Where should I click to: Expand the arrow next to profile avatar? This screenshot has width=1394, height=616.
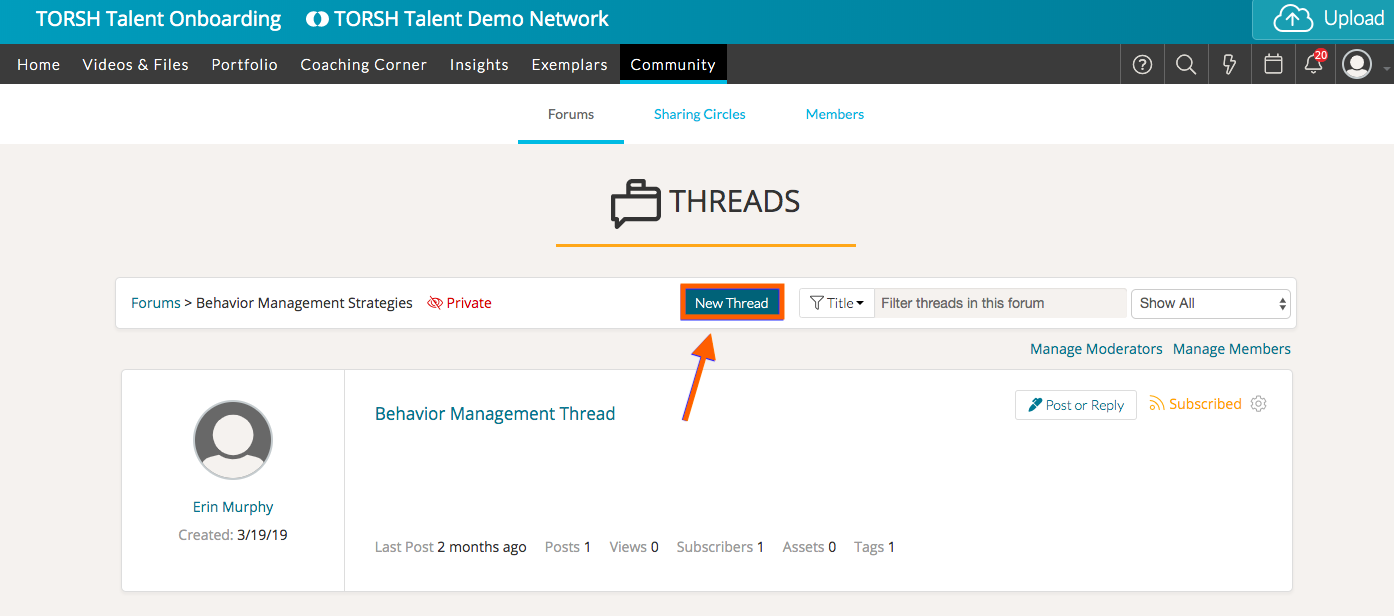(x=1386, y=69)
